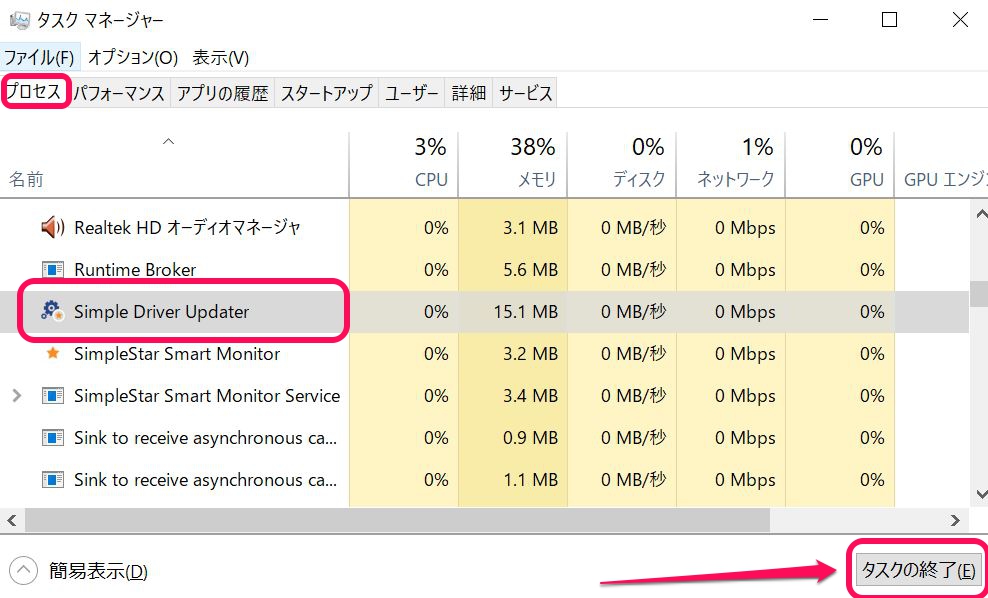Expand the SimpleStar Smart Monitor Service row

click(x=16, y=396)
